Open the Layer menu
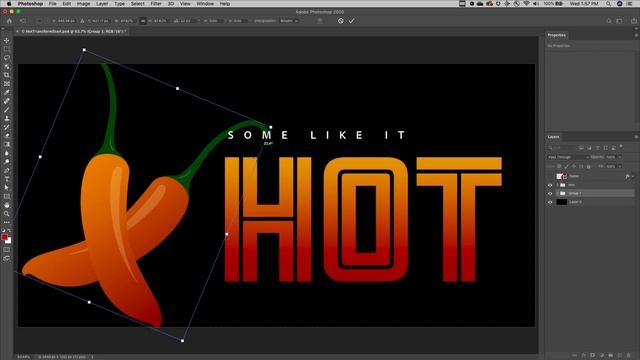Screen dimensions: 640x360 coord(102,4)
